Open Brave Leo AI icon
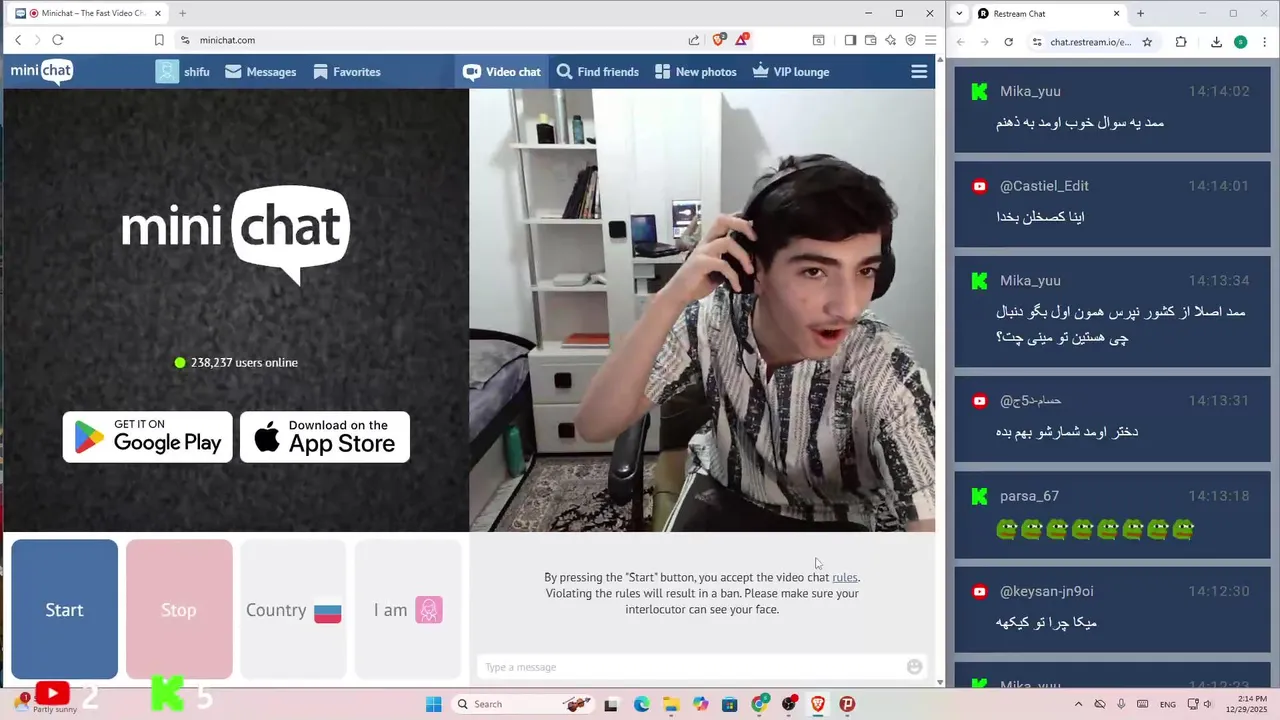 891,40
